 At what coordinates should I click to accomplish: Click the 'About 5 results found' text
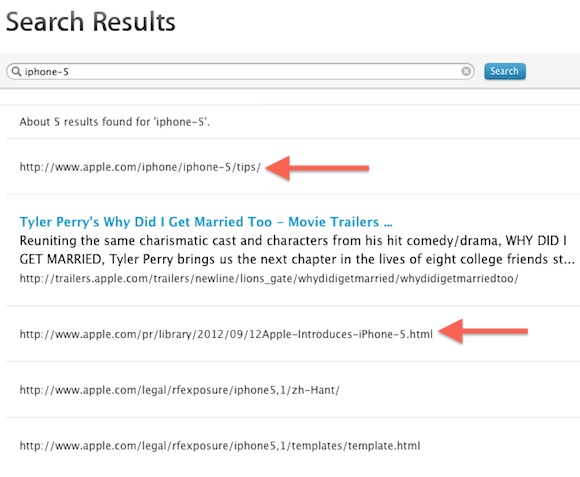[x=115, y=122]
